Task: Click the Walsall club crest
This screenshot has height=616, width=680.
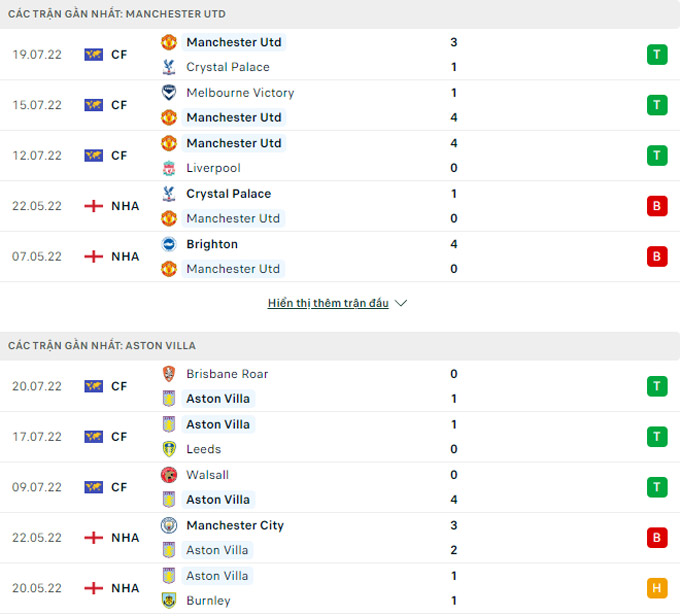Action: point(169,475)
